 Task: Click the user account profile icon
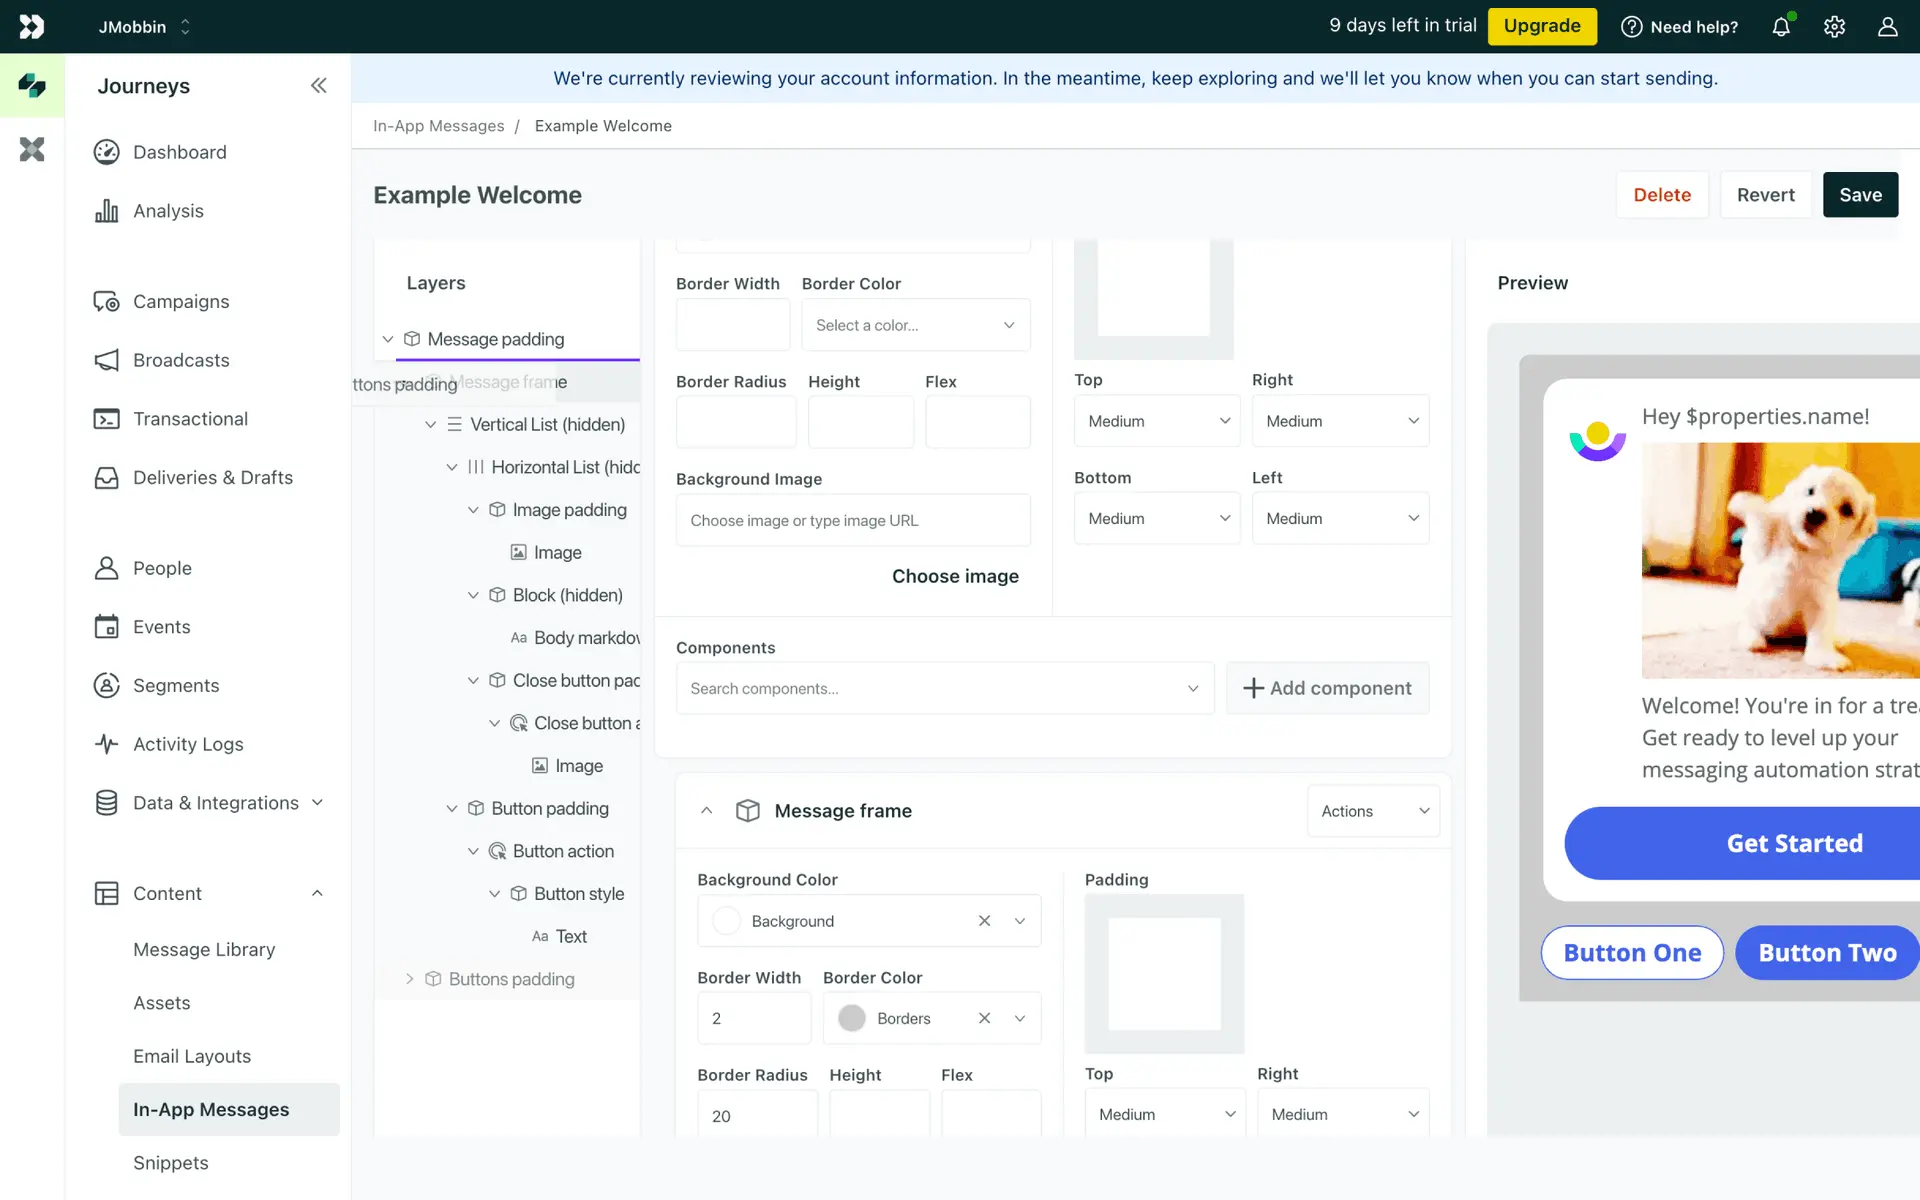point(1887,27)
